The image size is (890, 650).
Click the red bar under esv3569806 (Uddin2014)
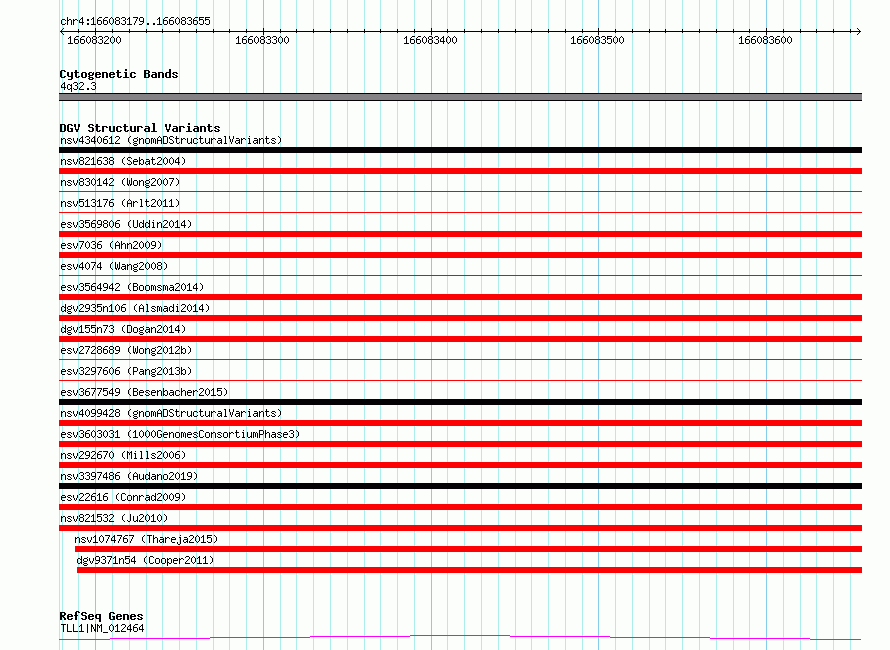(x=460, y=234)
